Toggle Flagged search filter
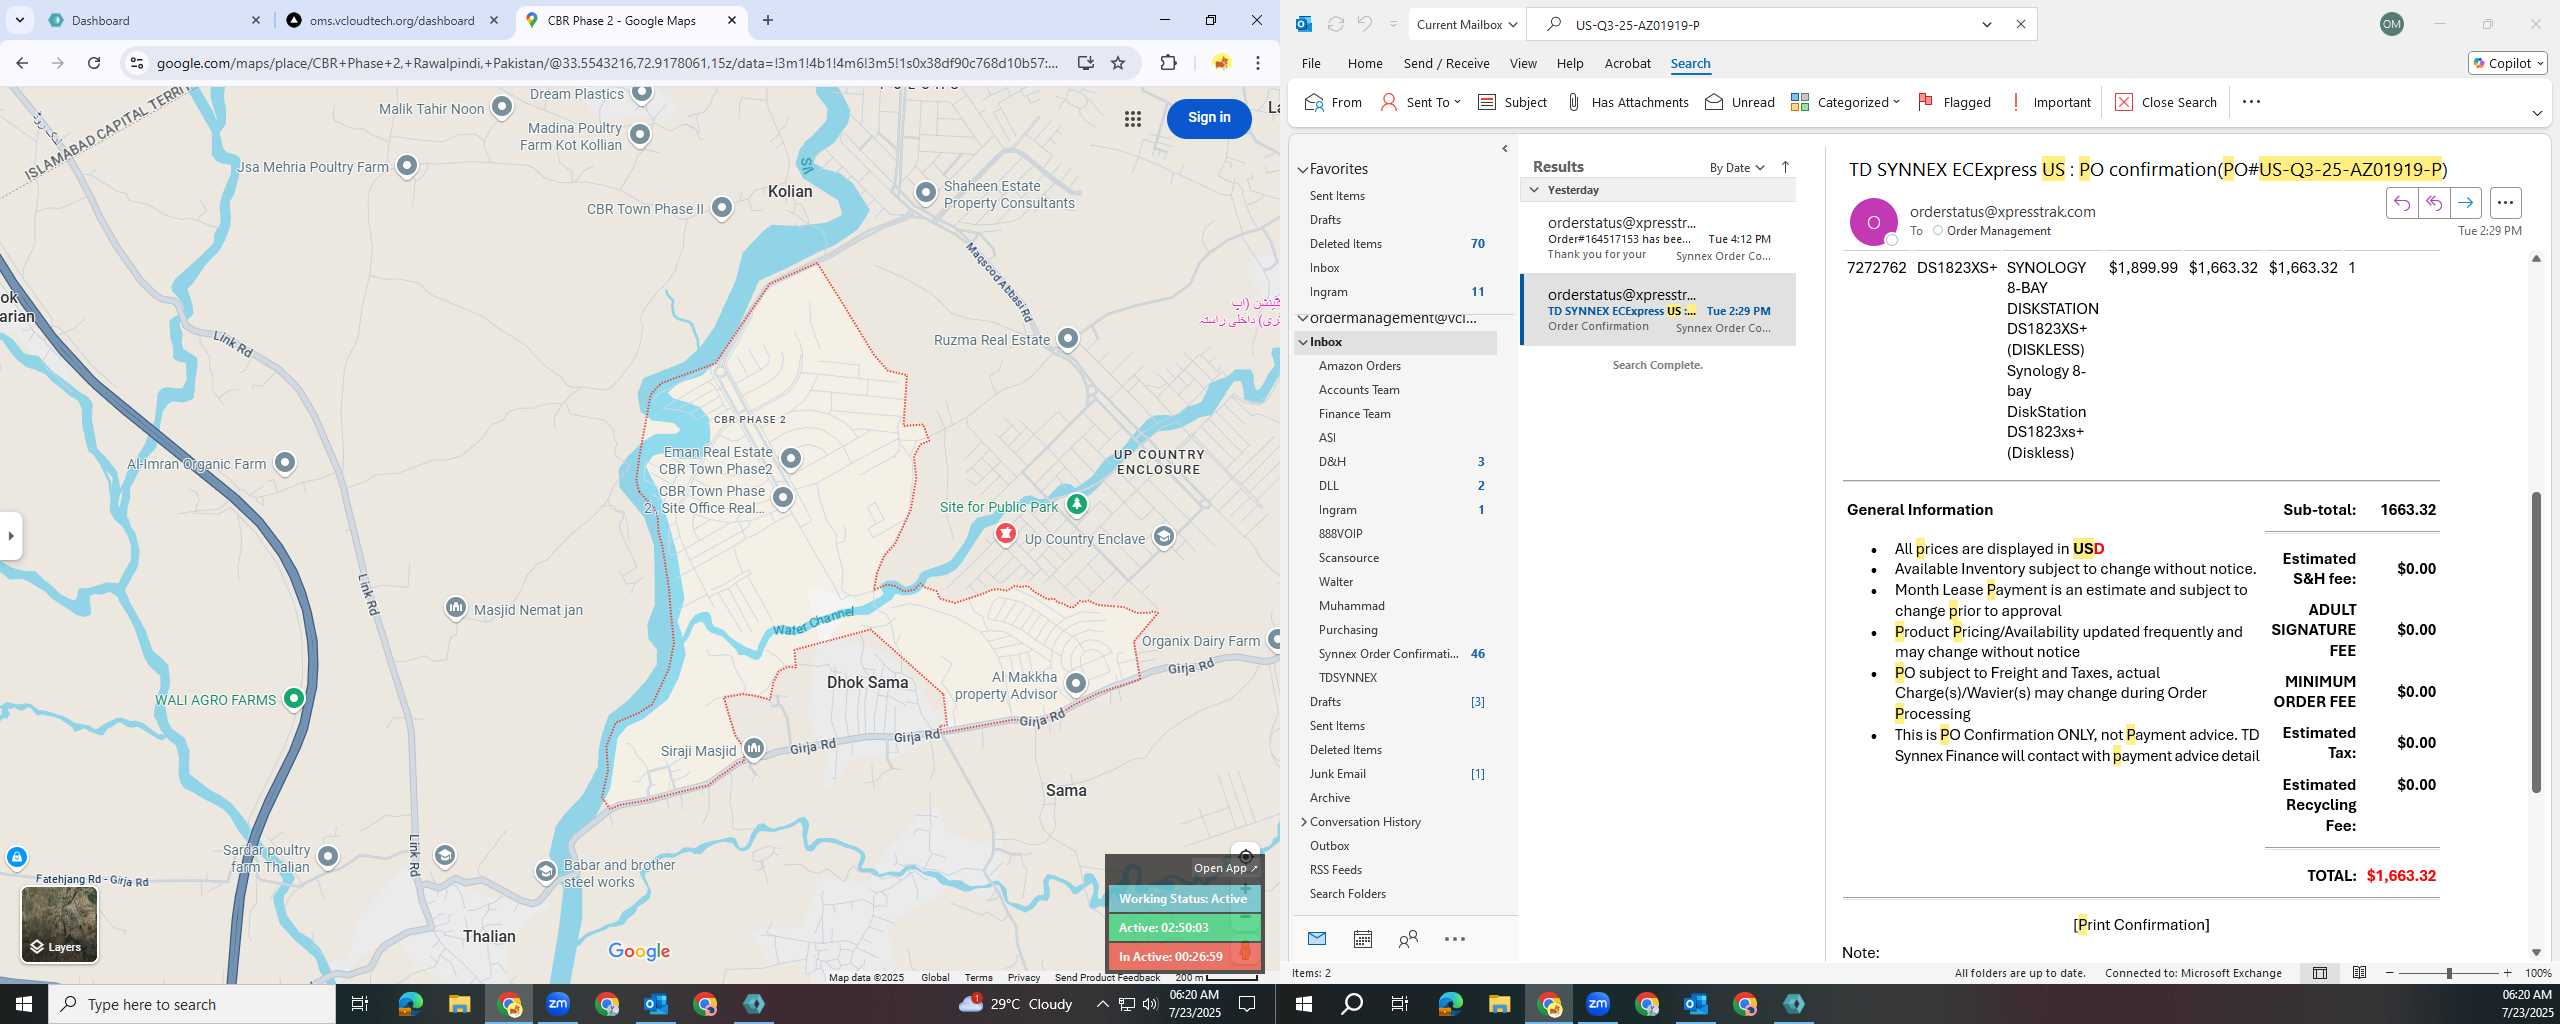 1954,102
